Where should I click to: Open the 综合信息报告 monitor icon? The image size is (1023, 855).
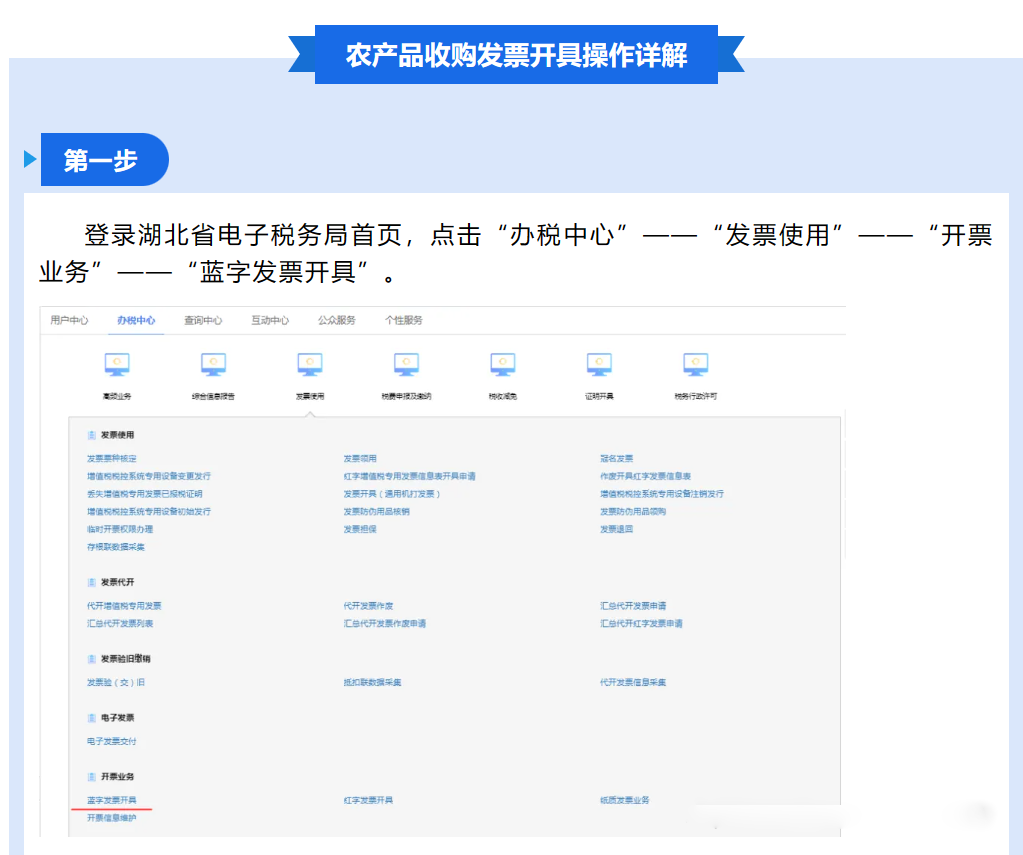click(213, 364)
